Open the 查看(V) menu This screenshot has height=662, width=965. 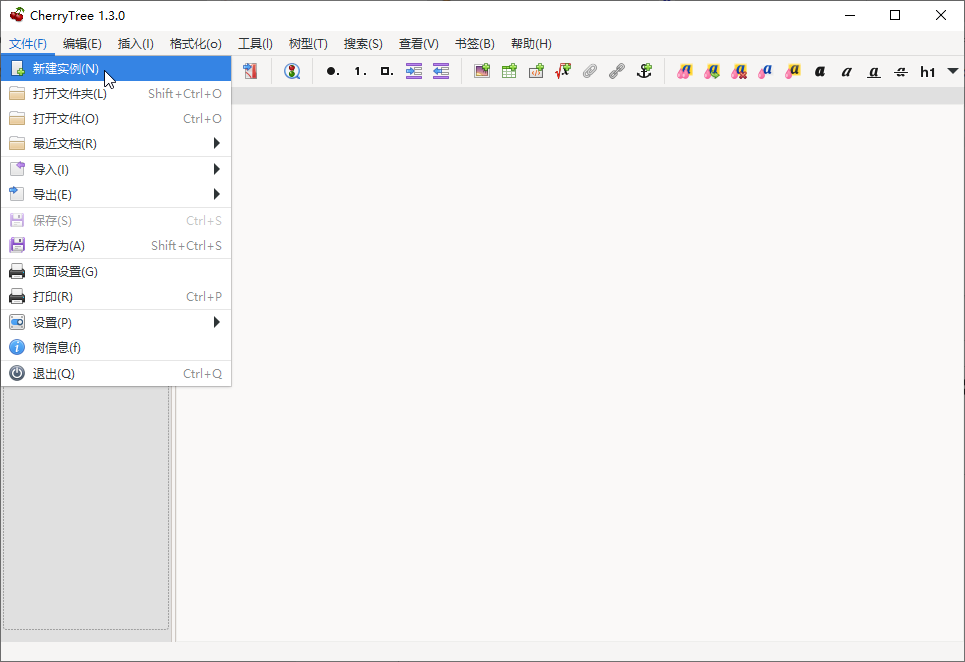pos(418,44)
